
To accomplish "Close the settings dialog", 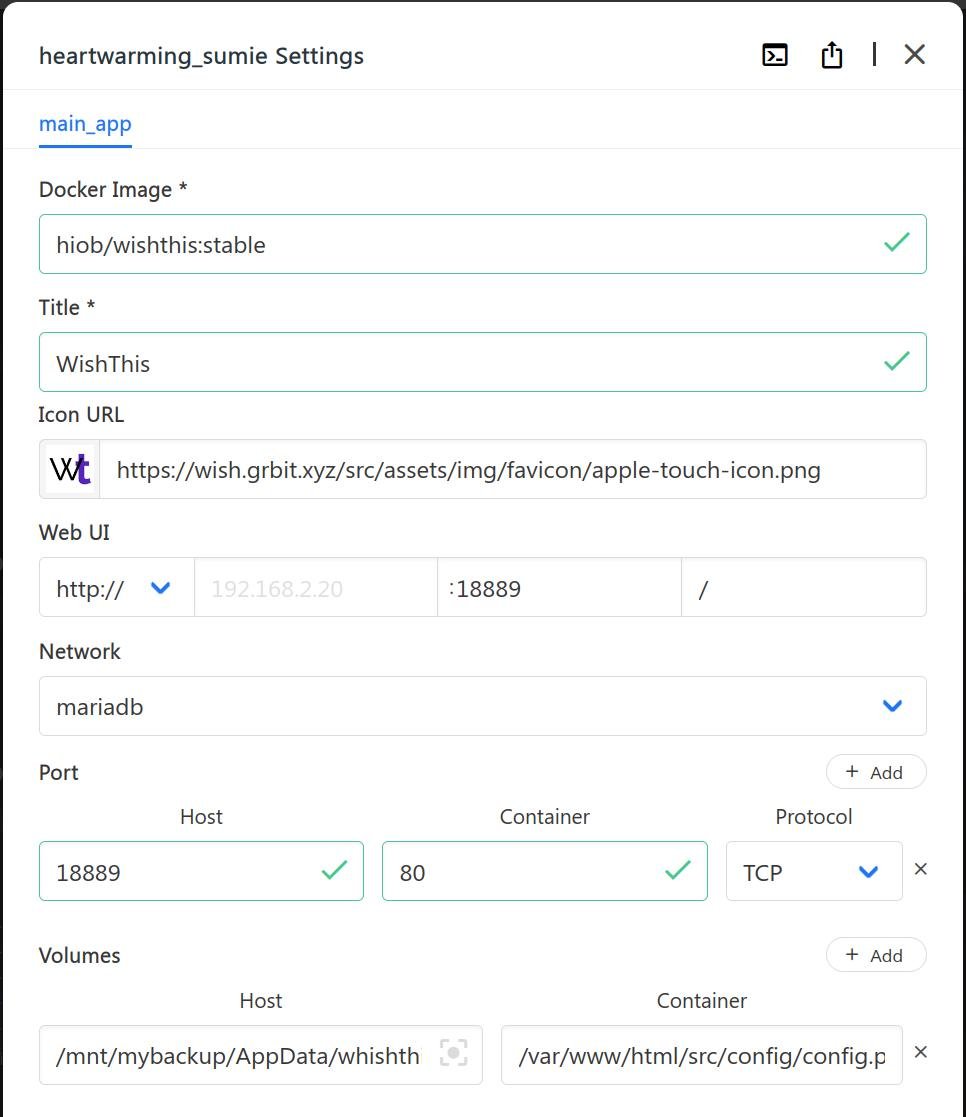I will click(x=914, y=55).
